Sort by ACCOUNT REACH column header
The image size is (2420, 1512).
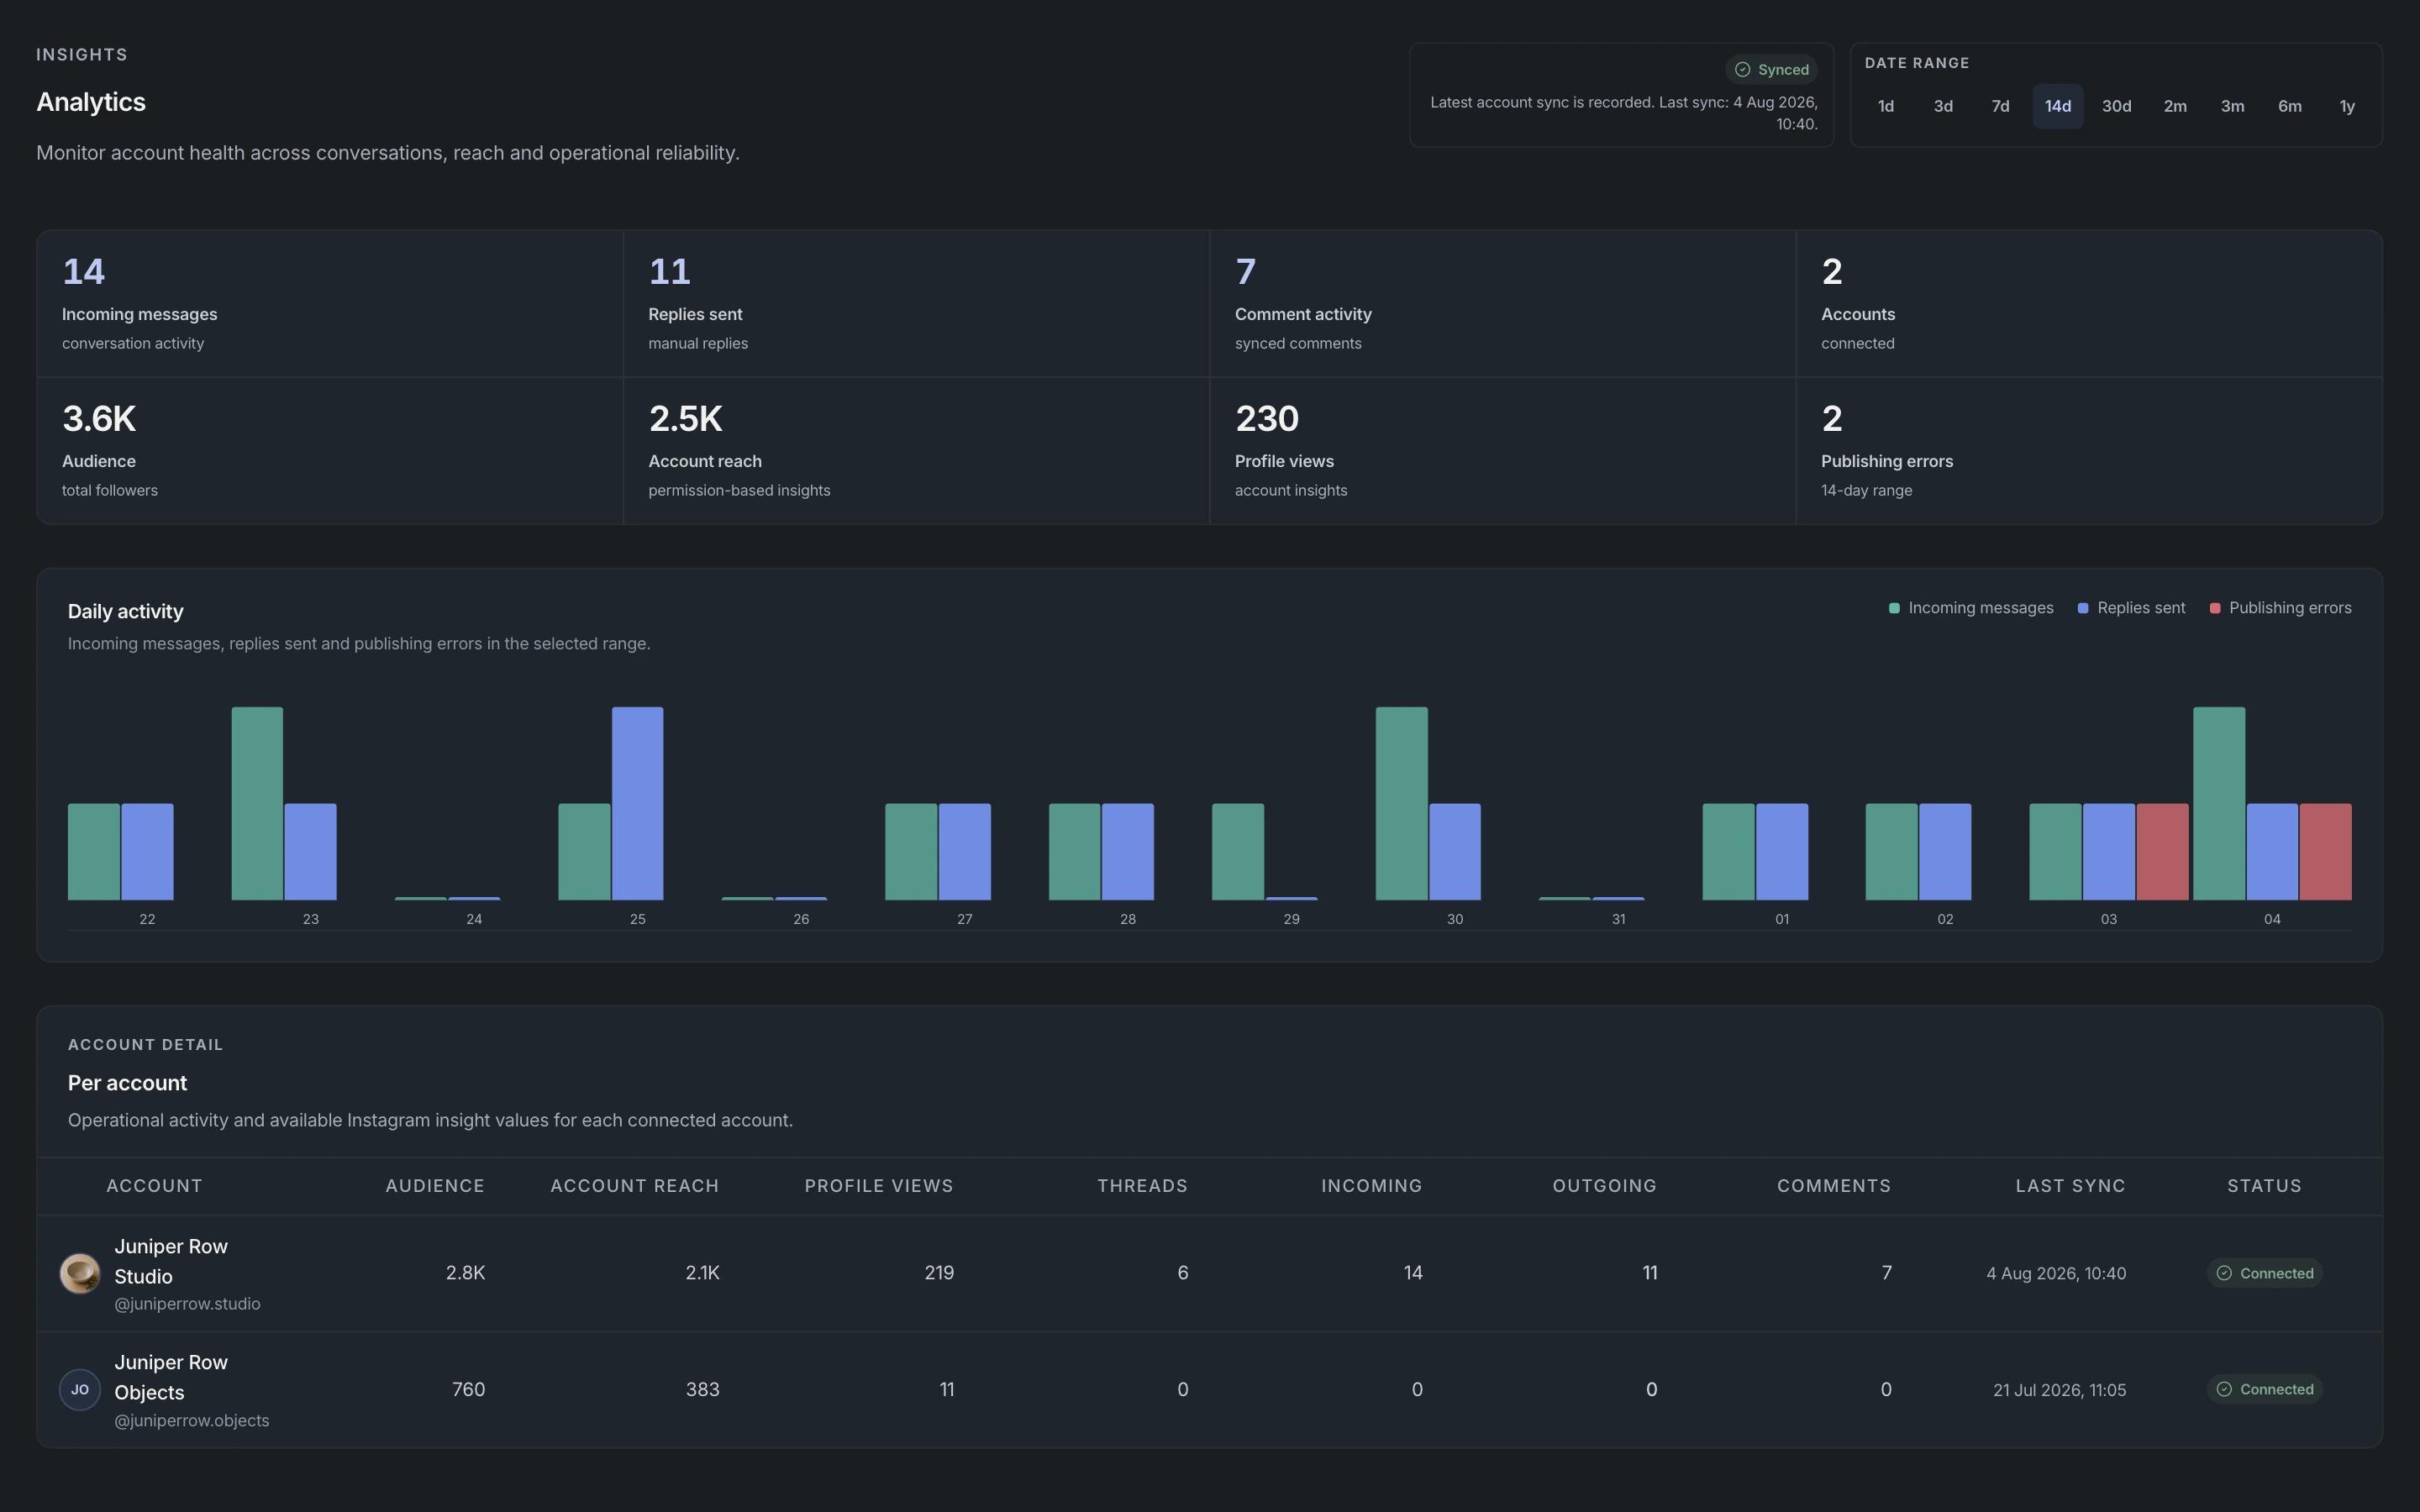(635, 1186)
